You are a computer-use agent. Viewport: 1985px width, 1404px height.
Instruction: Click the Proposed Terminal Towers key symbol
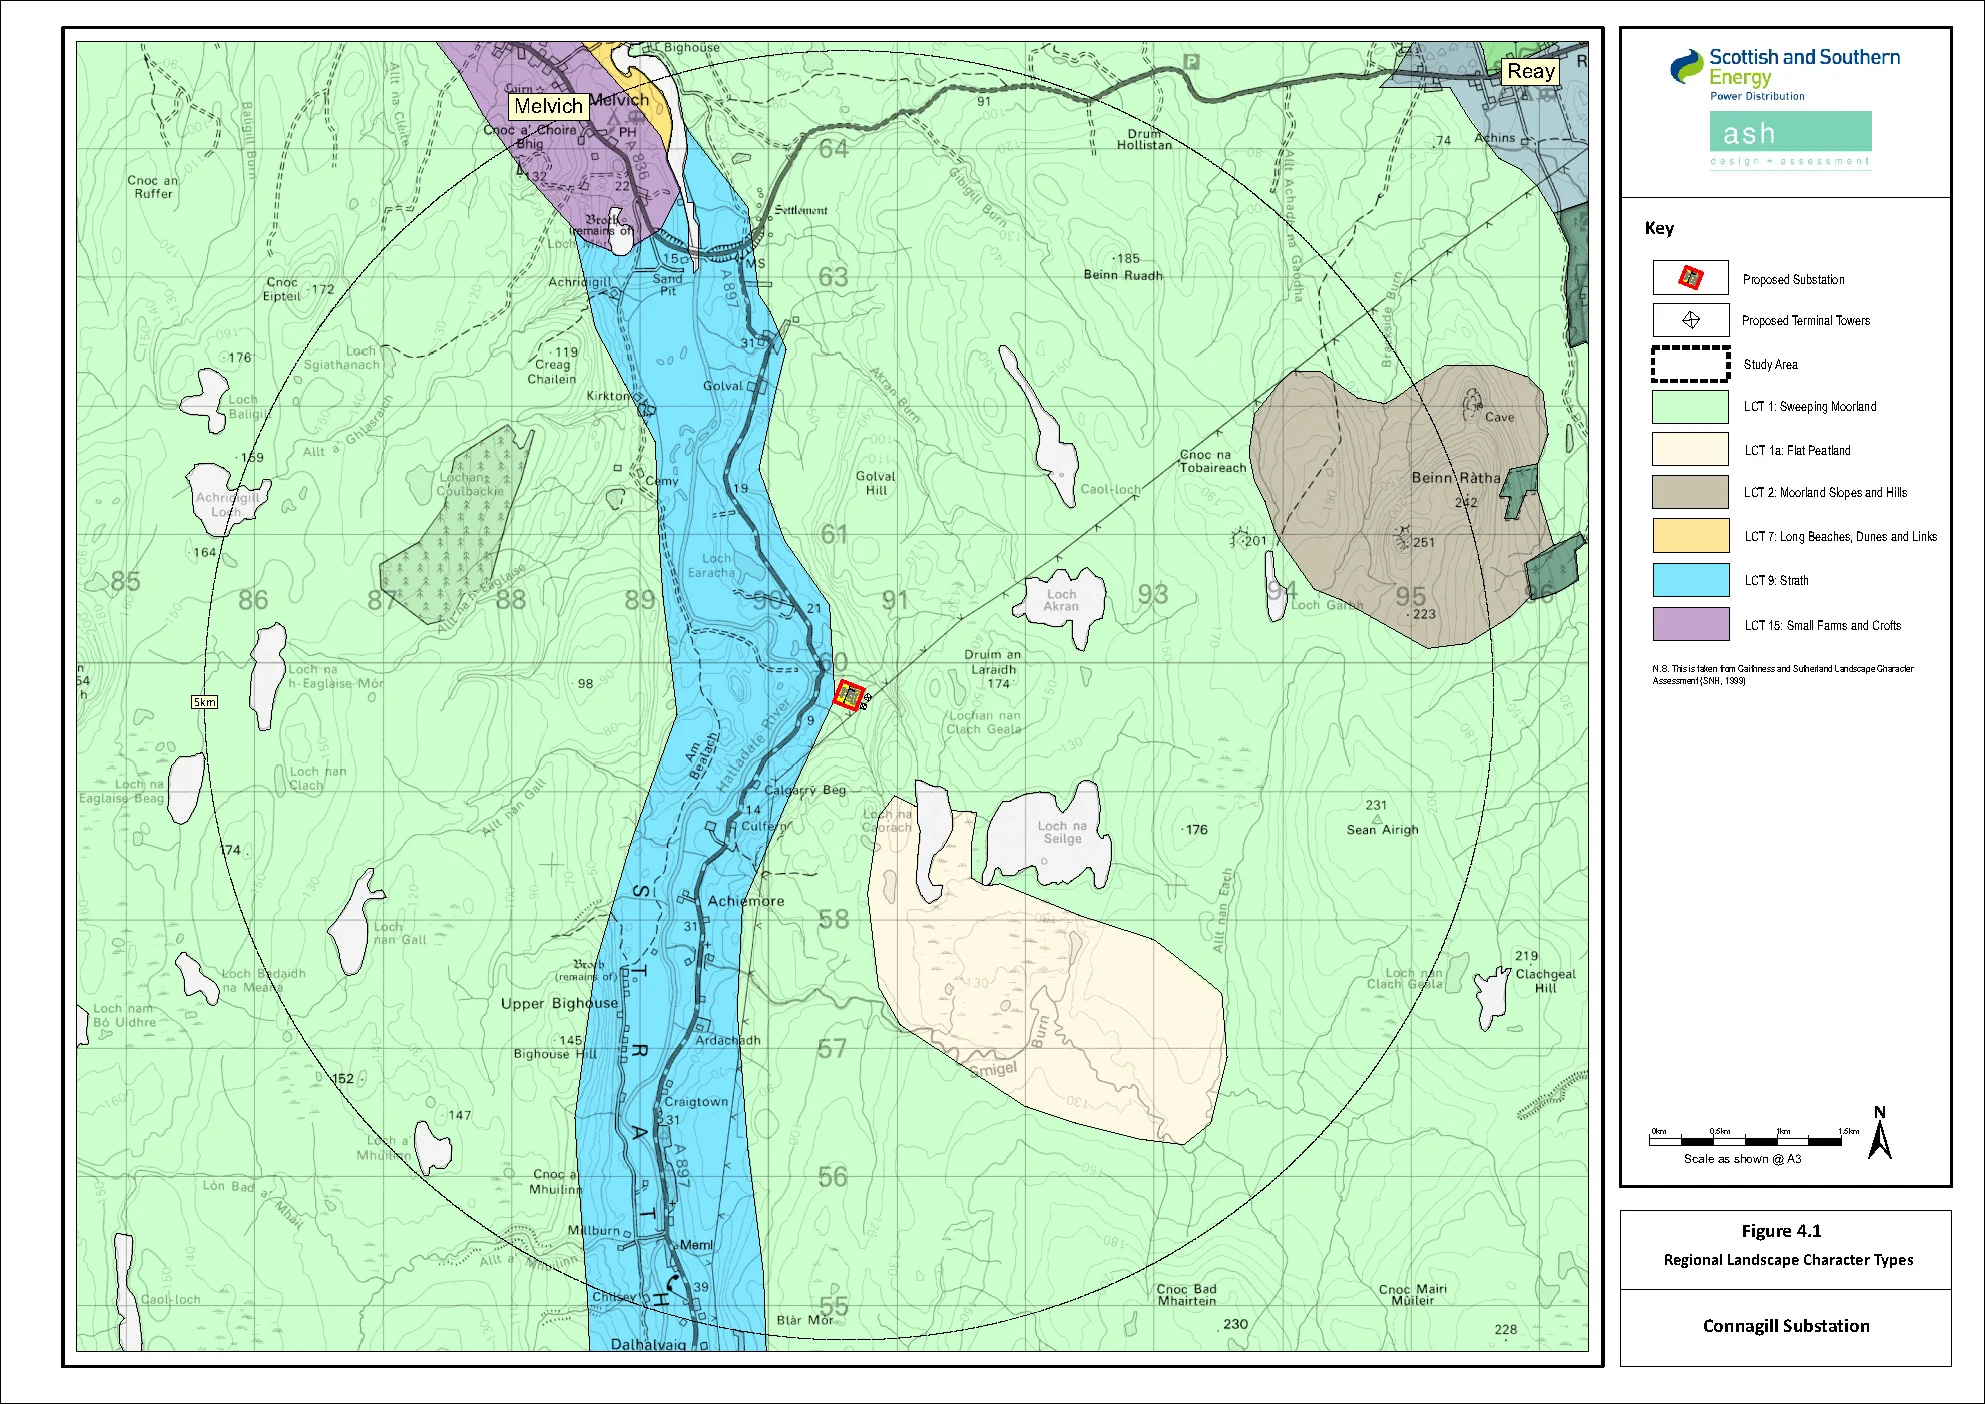[x=1690, y=320]
